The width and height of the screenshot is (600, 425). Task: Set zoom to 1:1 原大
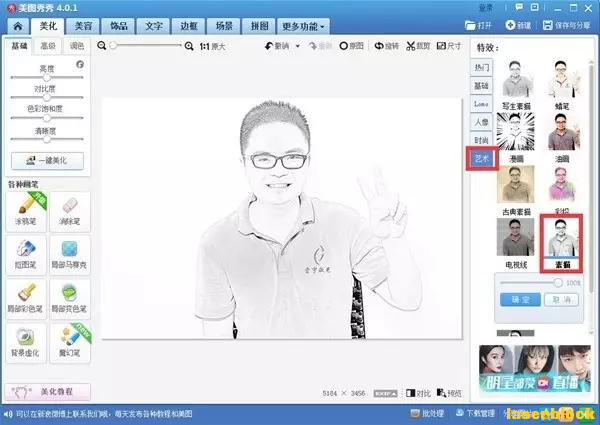click(x=212, y=47)
